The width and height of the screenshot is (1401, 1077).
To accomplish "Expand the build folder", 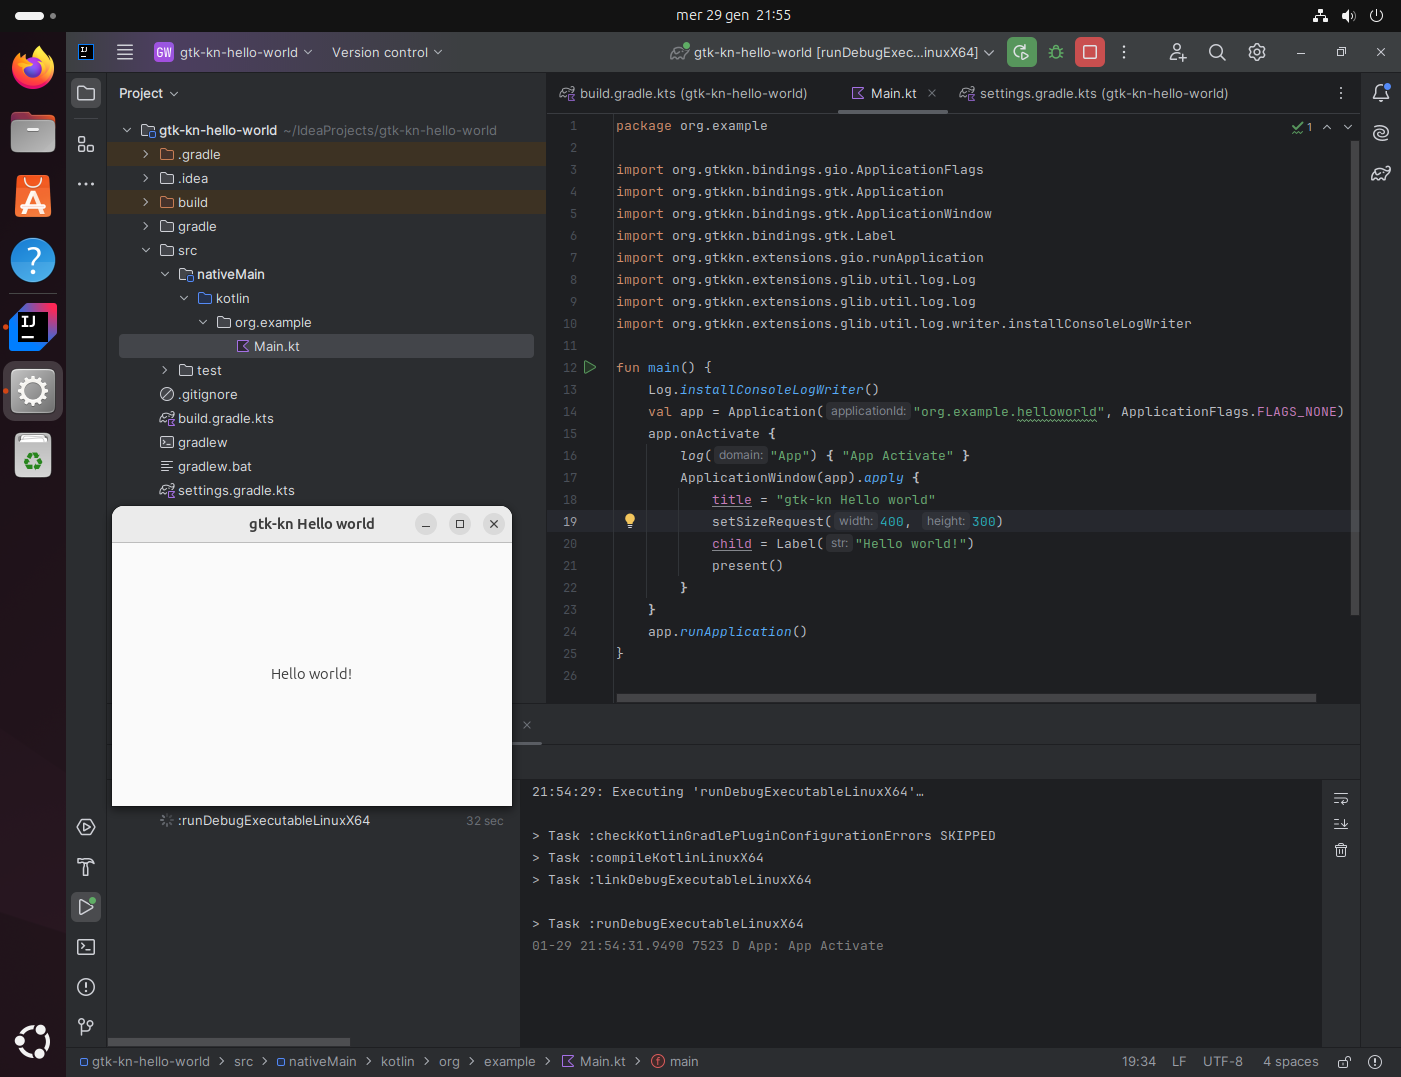I will 146,202.
